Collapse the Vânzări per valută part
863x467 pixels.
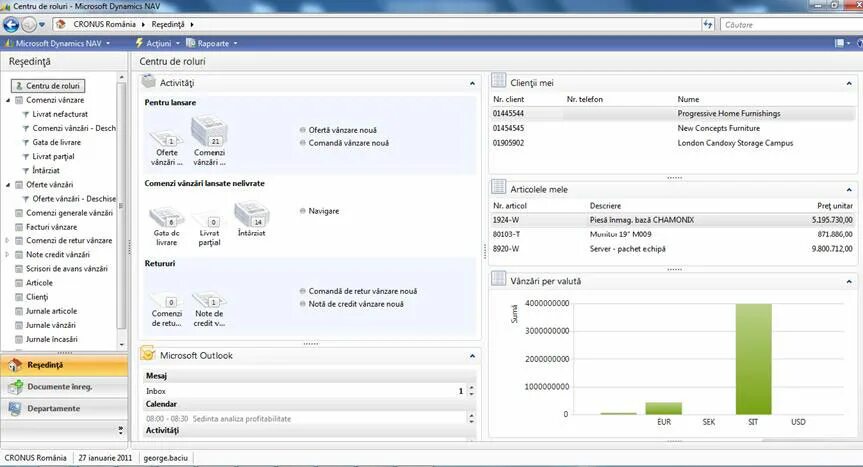(849, 282)
